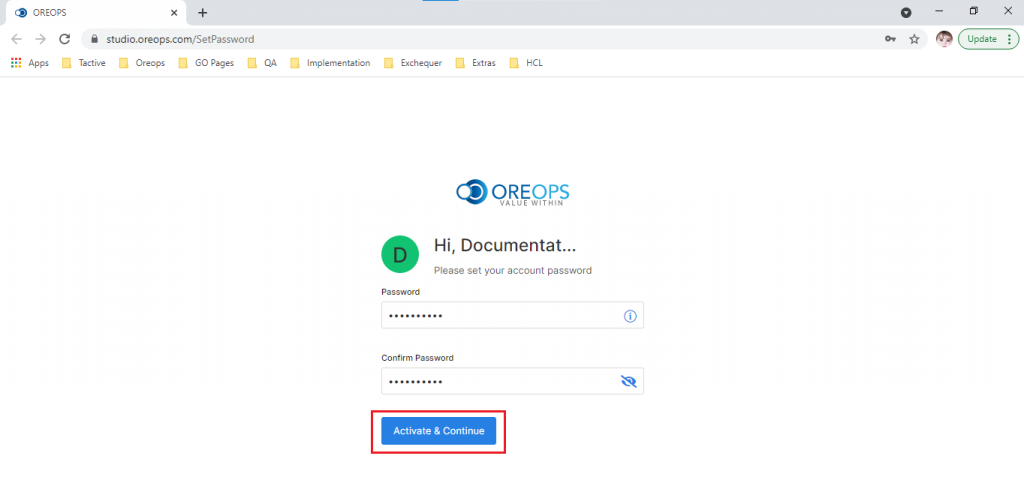This screenshot has height=477, width=1024.
Task: Go forward in browser history
Action: [x=40, y=39]
